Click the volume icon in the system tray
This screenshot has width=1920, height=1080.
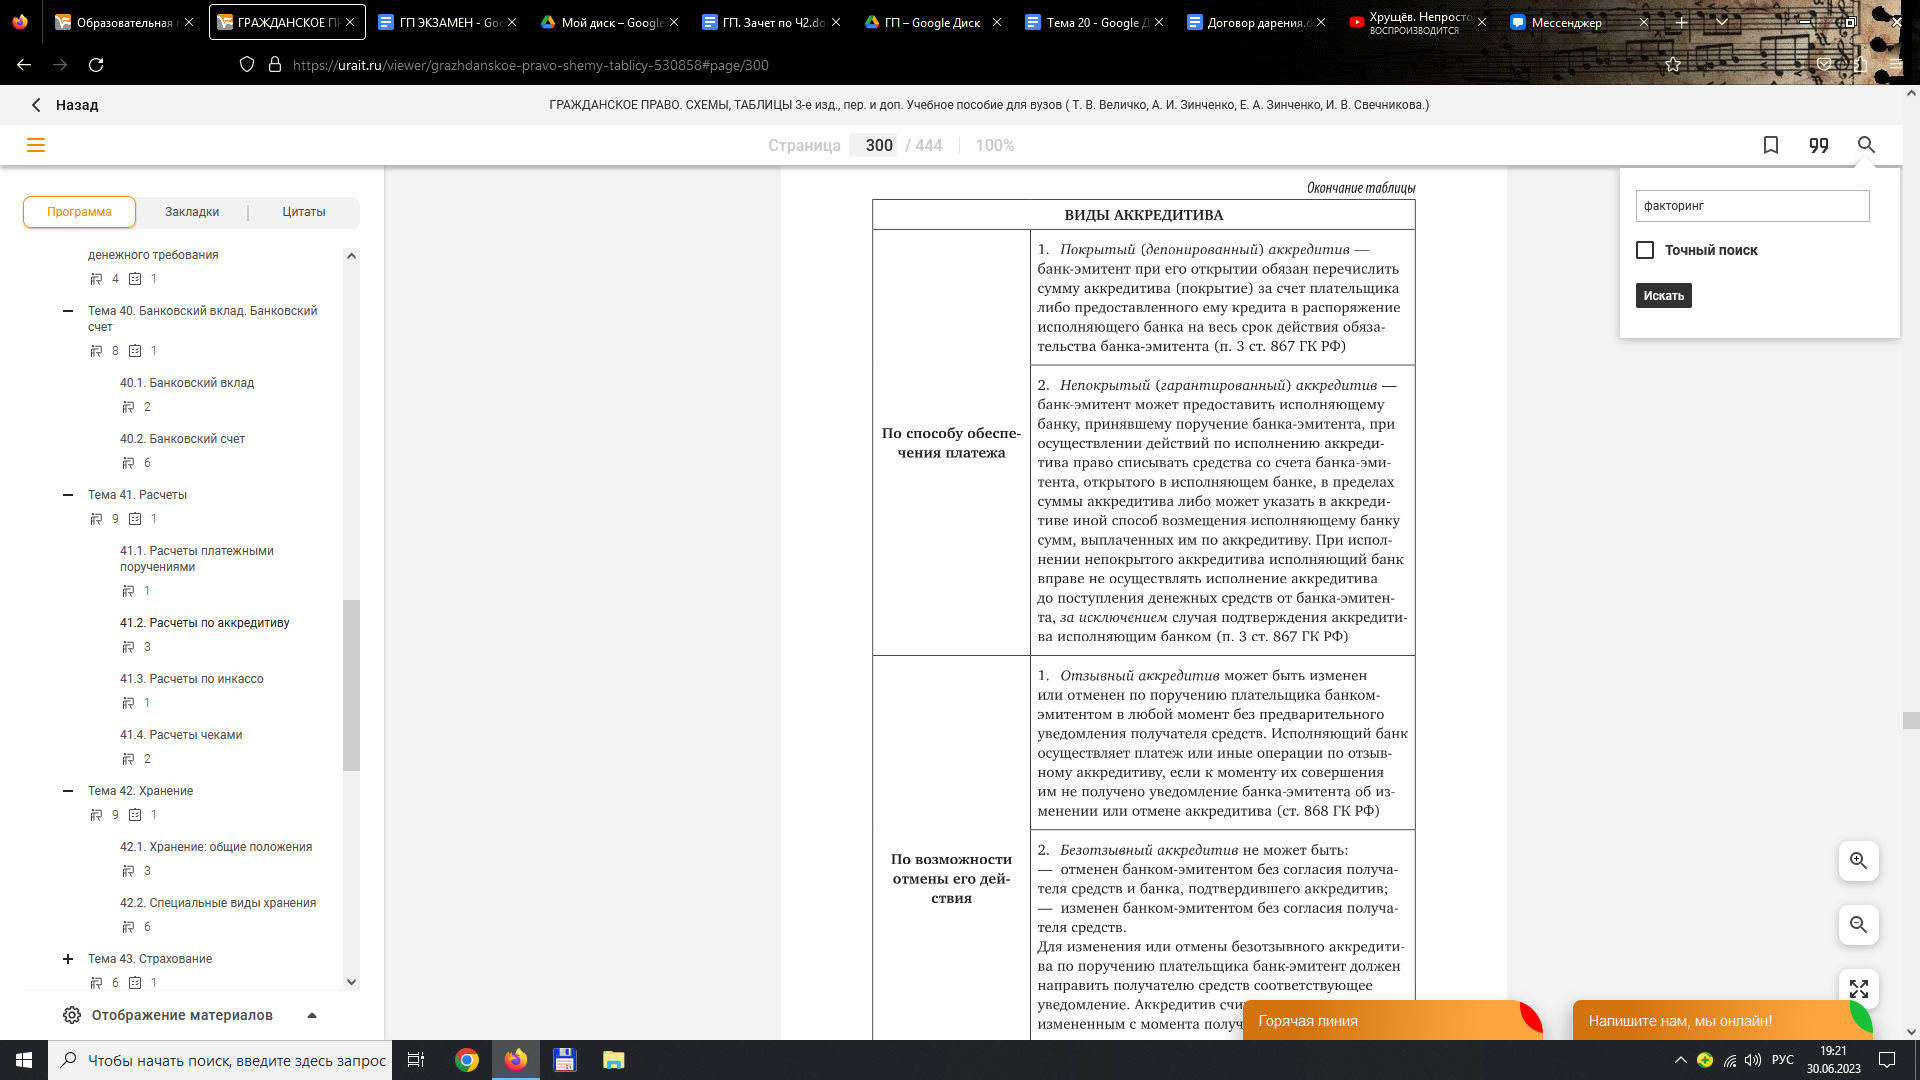point(1753,1060)
